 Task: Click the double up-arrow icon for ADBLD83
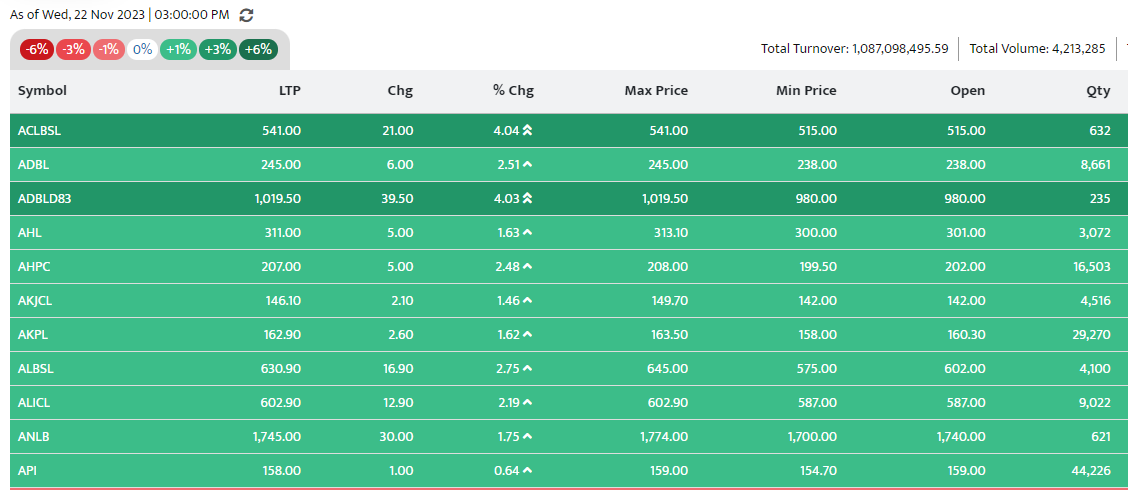pos(527,199)
